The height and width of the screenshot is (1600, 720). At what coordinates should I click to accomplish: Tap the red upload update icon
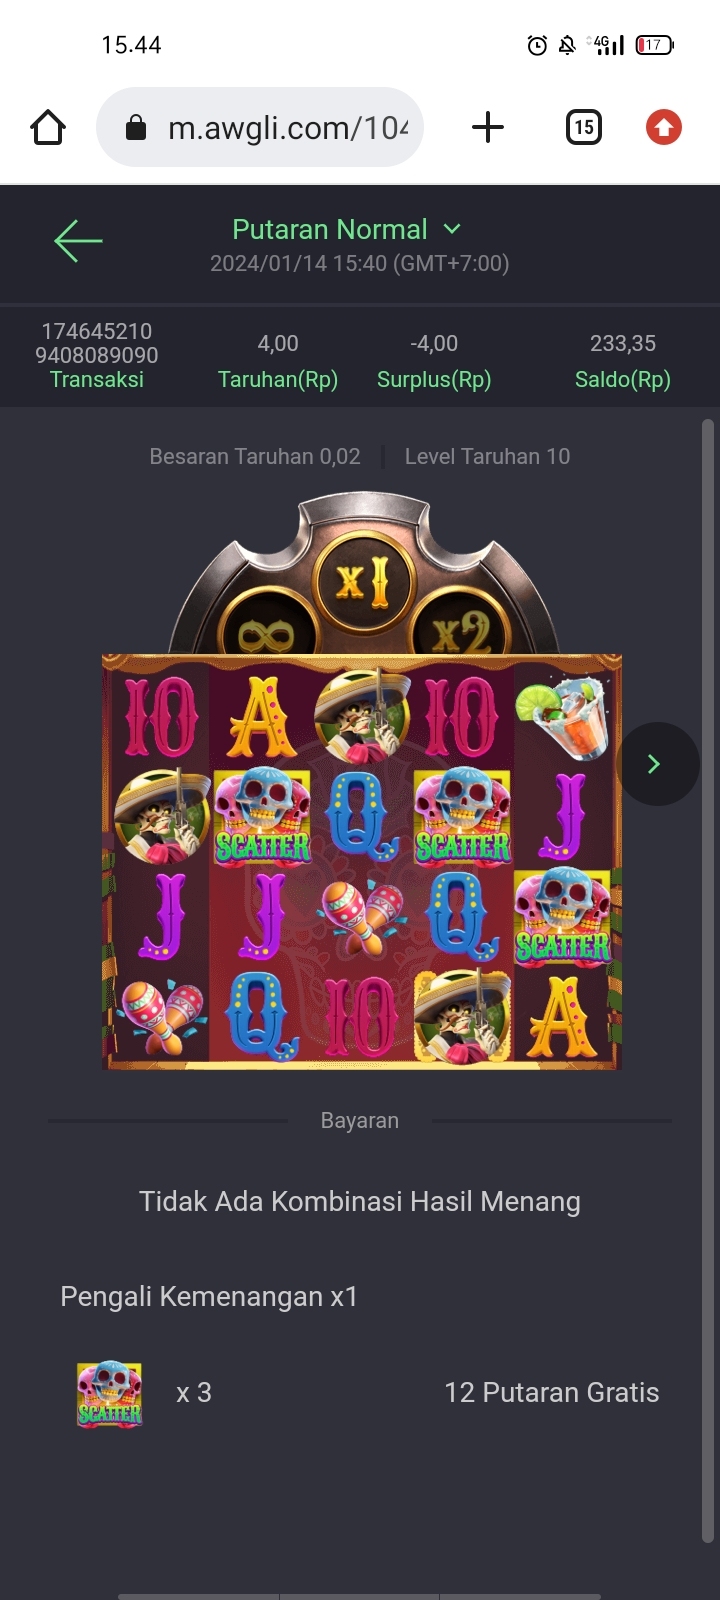click(664, 128)
